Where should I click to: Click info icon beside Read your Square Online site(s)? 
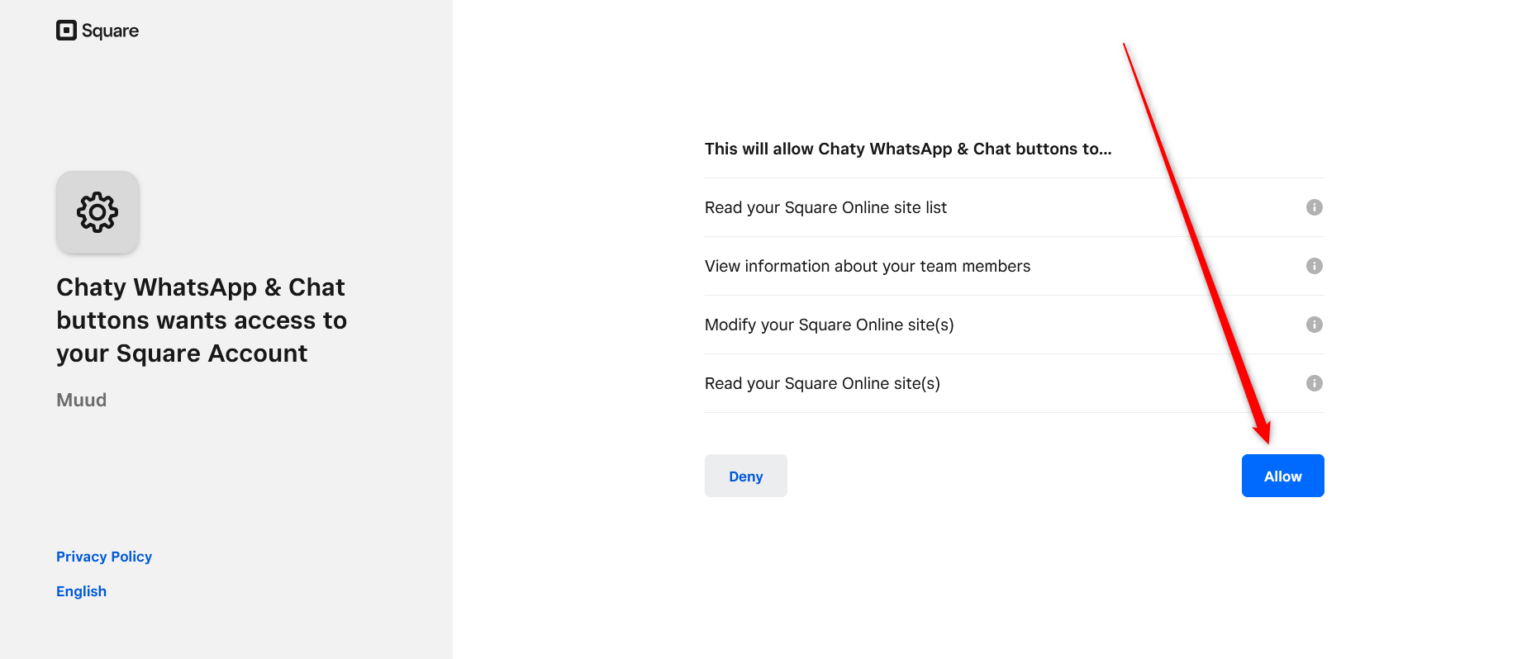tap(1314, 383)
